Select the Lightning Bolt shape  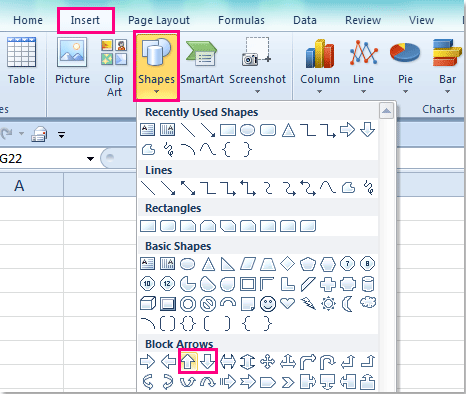point(308,304)
